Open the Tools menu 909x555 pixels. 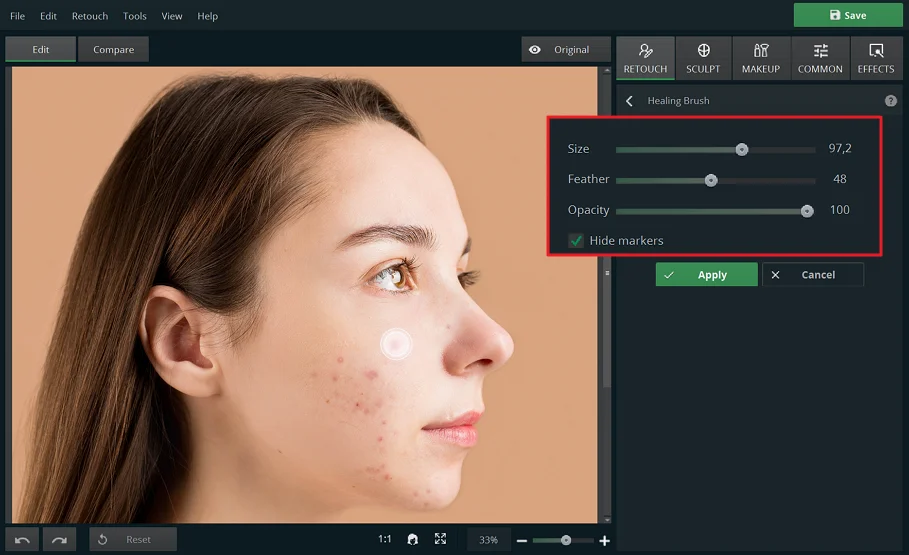[x=134, y=16]
